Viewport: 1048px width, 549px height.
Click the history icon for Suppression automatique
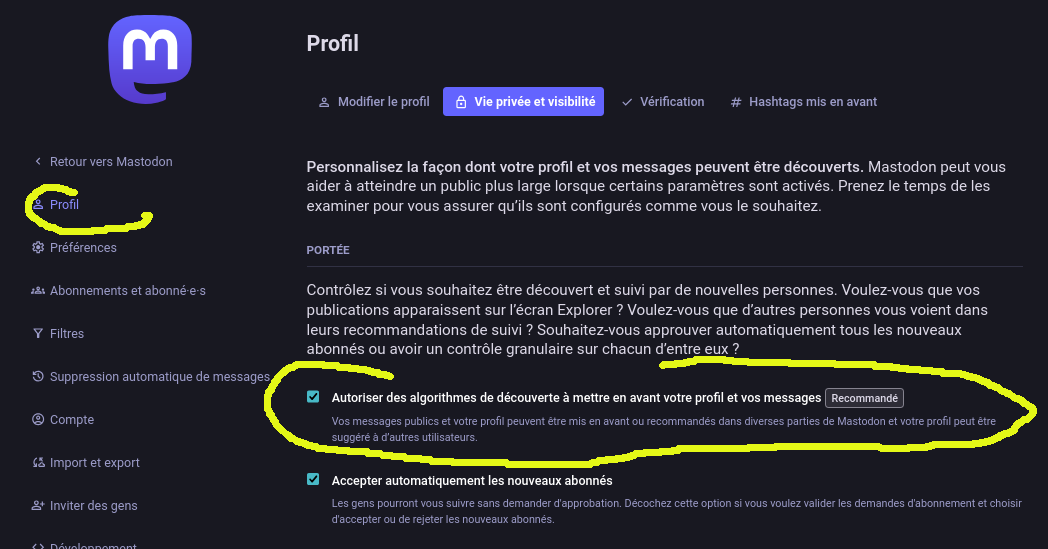tap(38, 376)
